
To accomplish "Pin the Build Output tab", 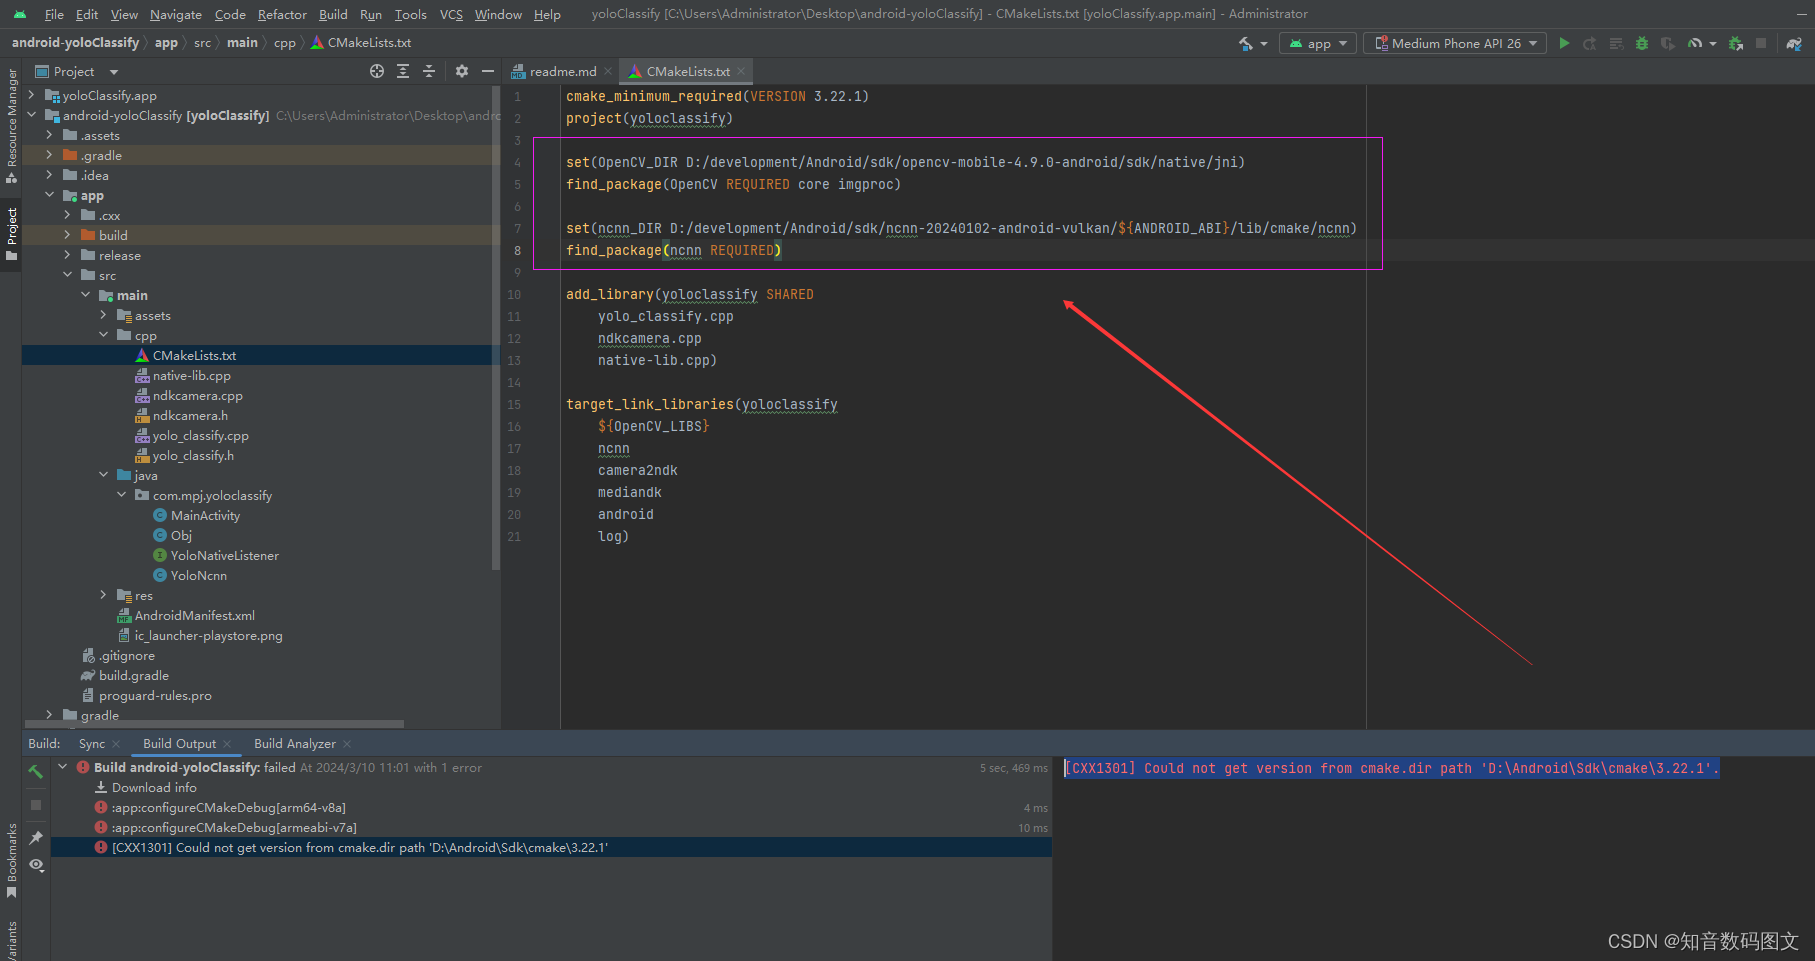I will click(x=36, y=837).
